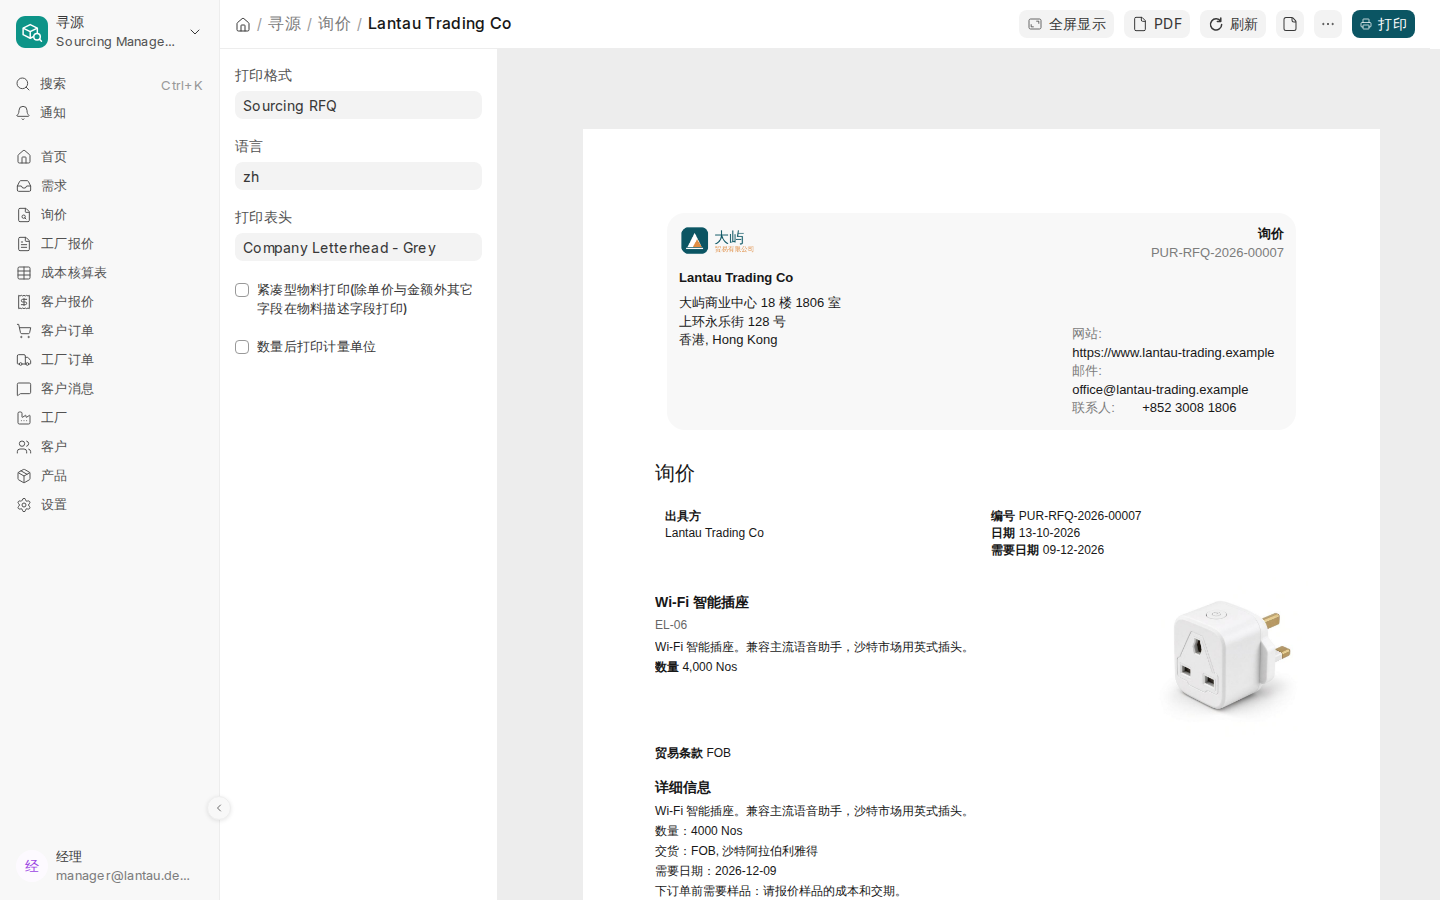Click the PUR-RFQ-2026-00007 number in the letterhead
This screenshot has height=900, width=1440.
pyautogui.click(x=1217, y=253)
